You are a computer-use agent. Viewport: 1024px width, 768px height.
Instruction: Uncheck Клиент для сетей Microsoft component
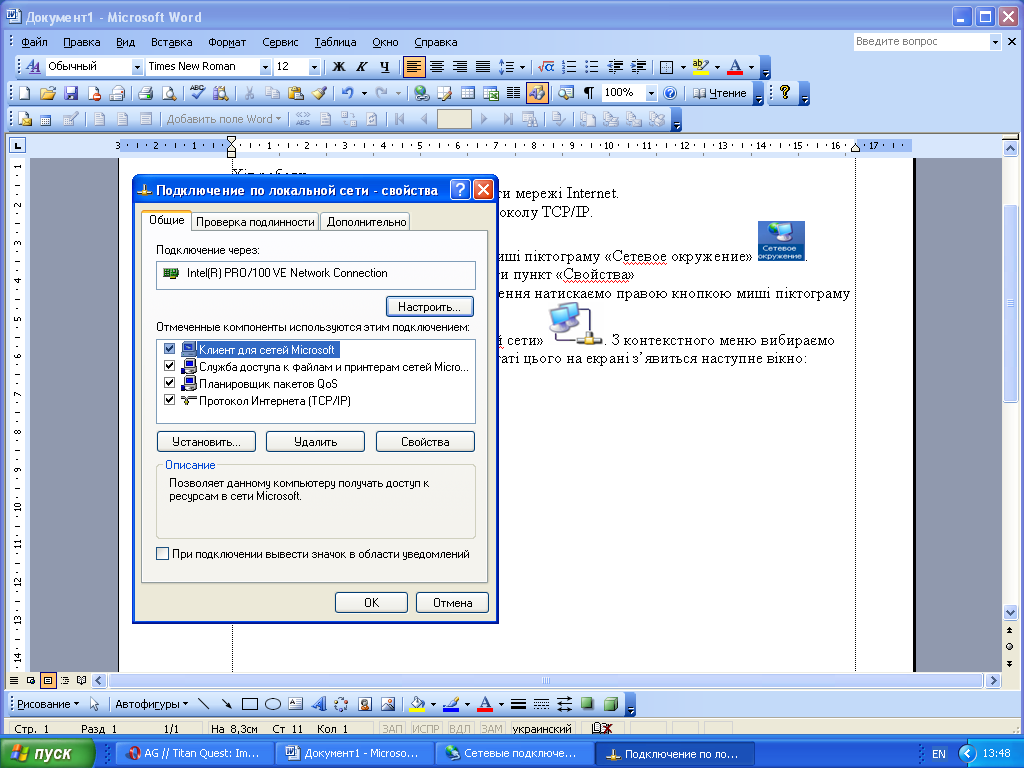tap(169, 349)
